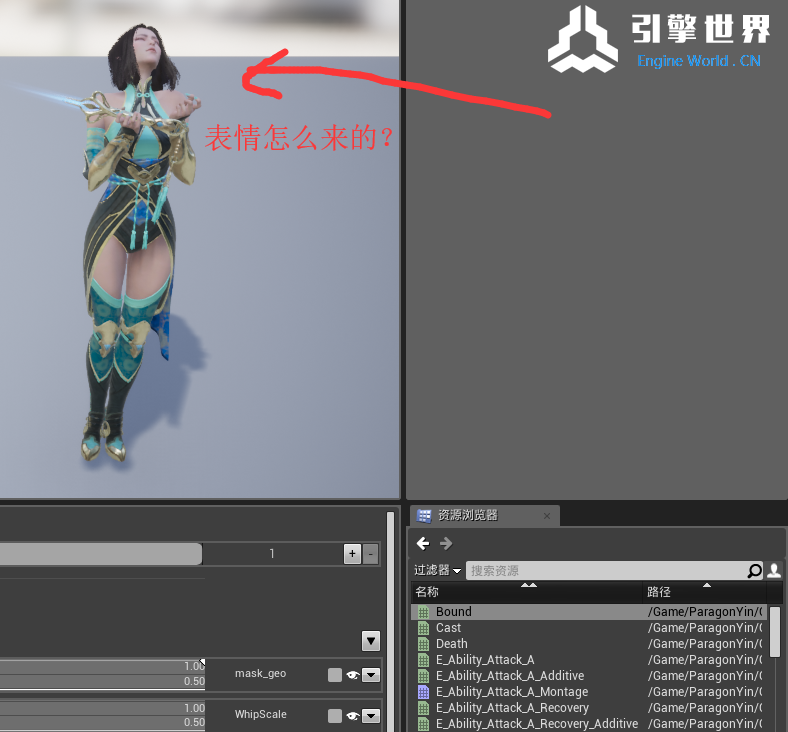Toggle mask_geo curve visibility eye
Screen dimensions: 788x732
coord(352,675)
